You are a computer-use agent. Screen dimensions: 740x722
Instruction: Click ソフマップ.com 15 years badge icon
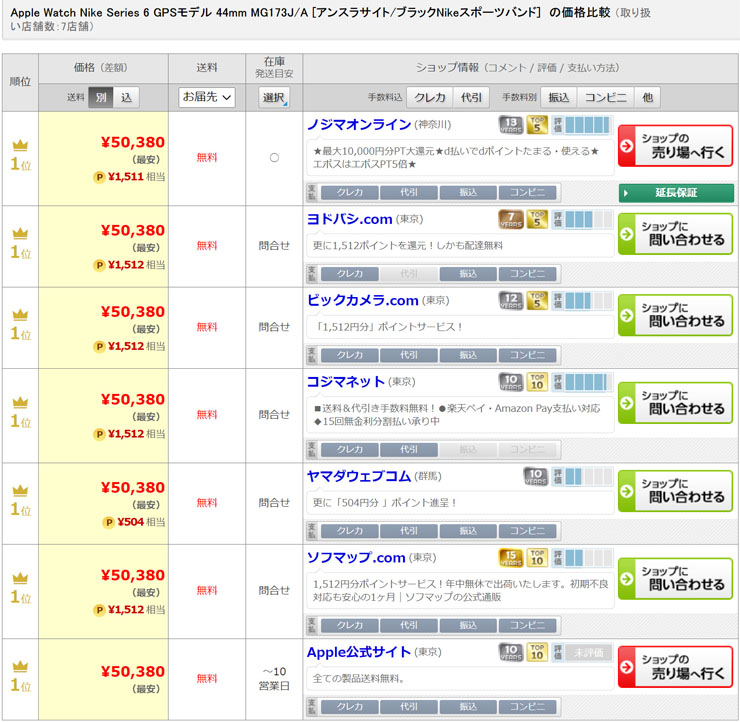511,558
